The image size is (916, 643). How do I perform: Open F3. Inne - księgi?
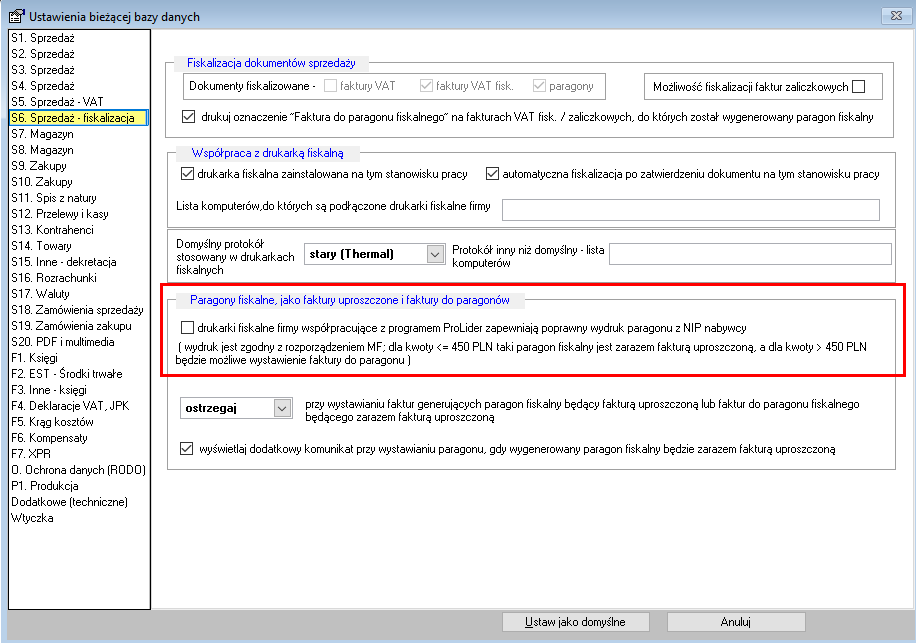pyautogui.click(x=79, y=390)
